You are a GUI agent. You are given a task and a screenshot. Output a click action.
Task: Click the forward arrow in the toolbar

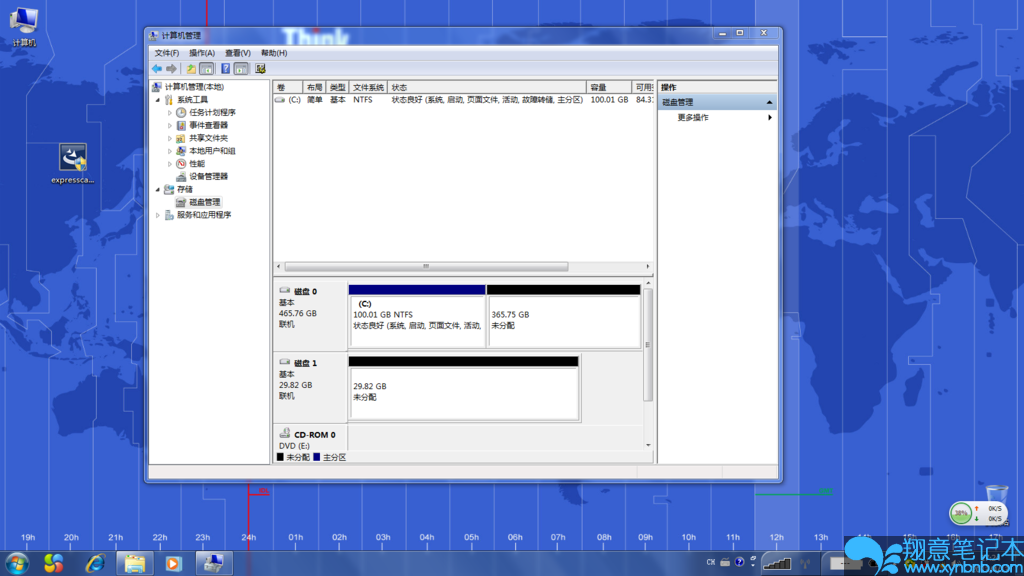click(171, 69)
